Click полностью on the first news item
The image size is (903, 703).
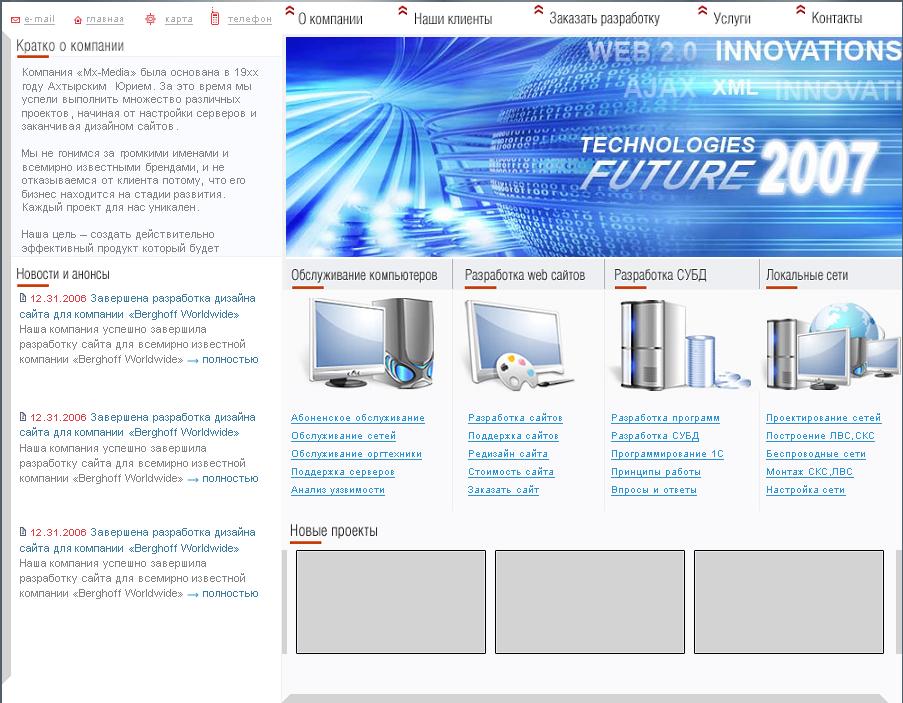coord(230,359)
